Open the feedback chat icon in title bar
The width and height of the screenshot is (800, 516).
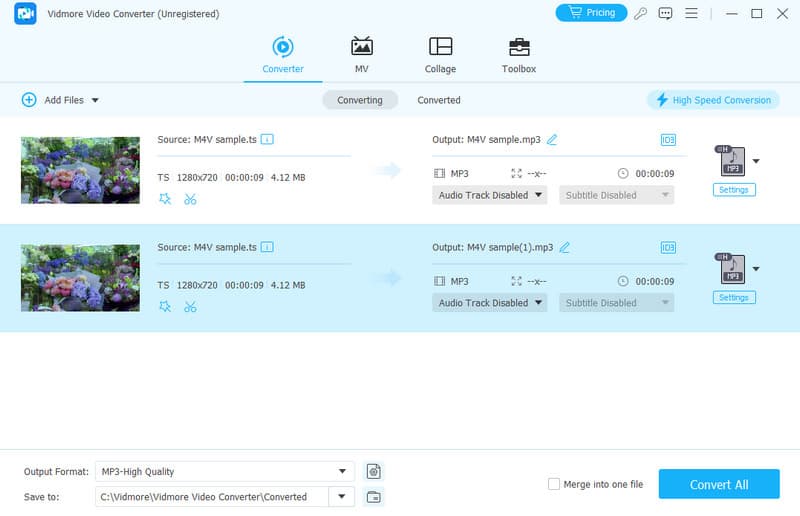tap(667, 13)
